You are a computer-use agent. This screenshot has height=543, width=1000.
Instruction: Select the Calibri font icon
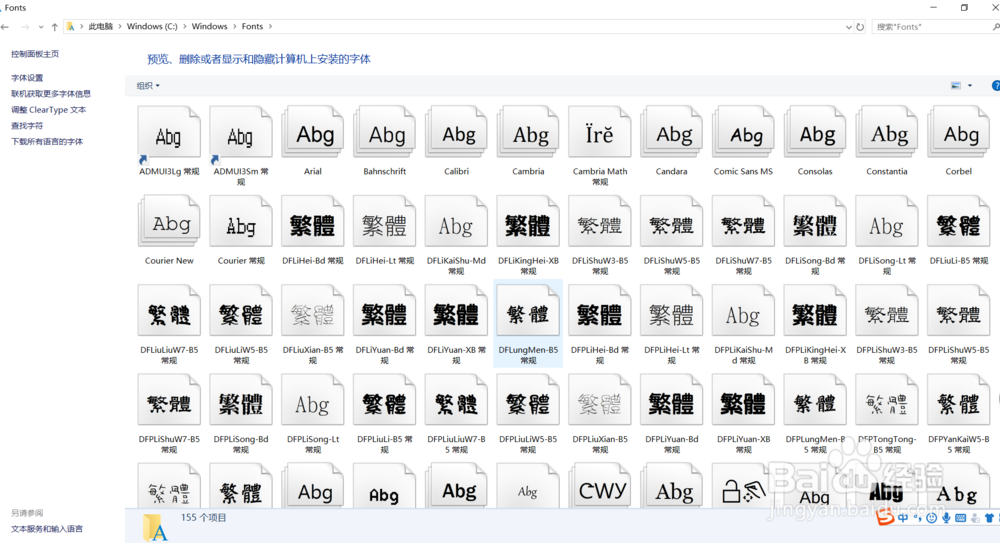coord(457,133)
